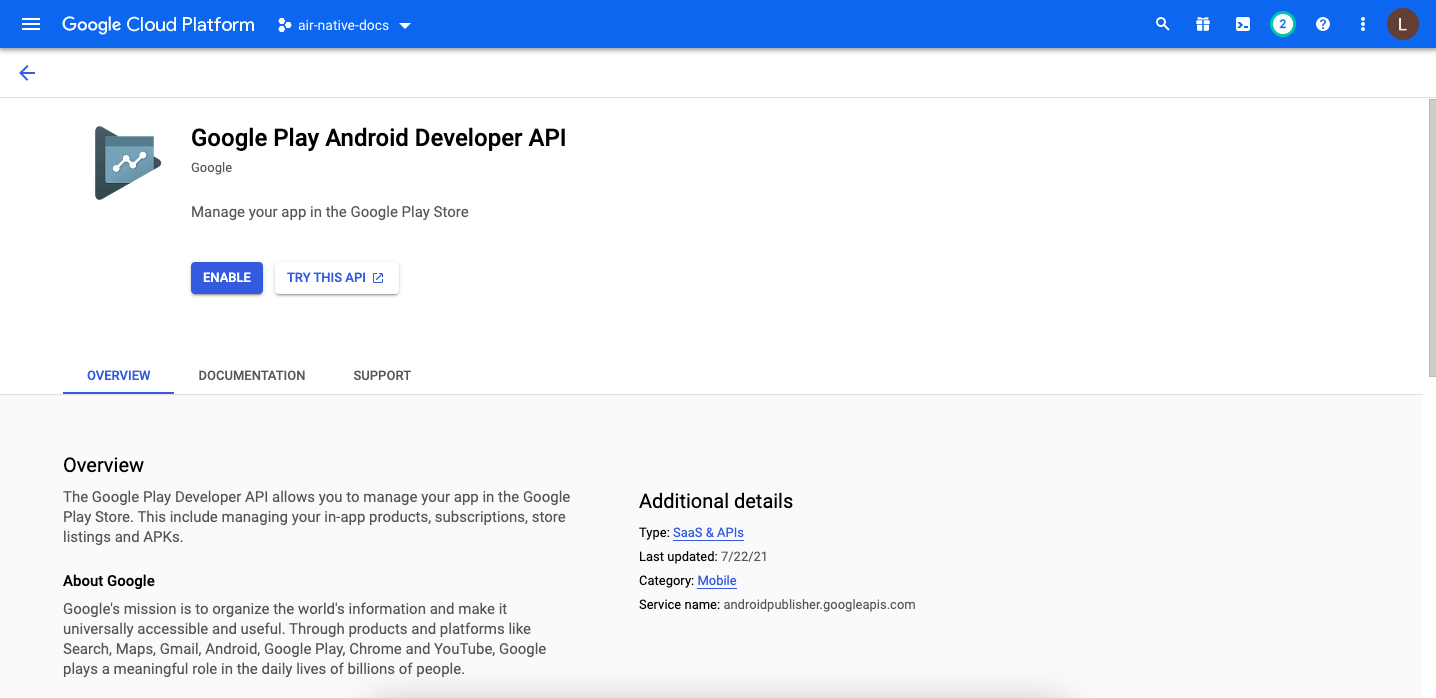This screenshot has width=1436, height=698.
Task: Click the user account avatar
Action: 1402,24
